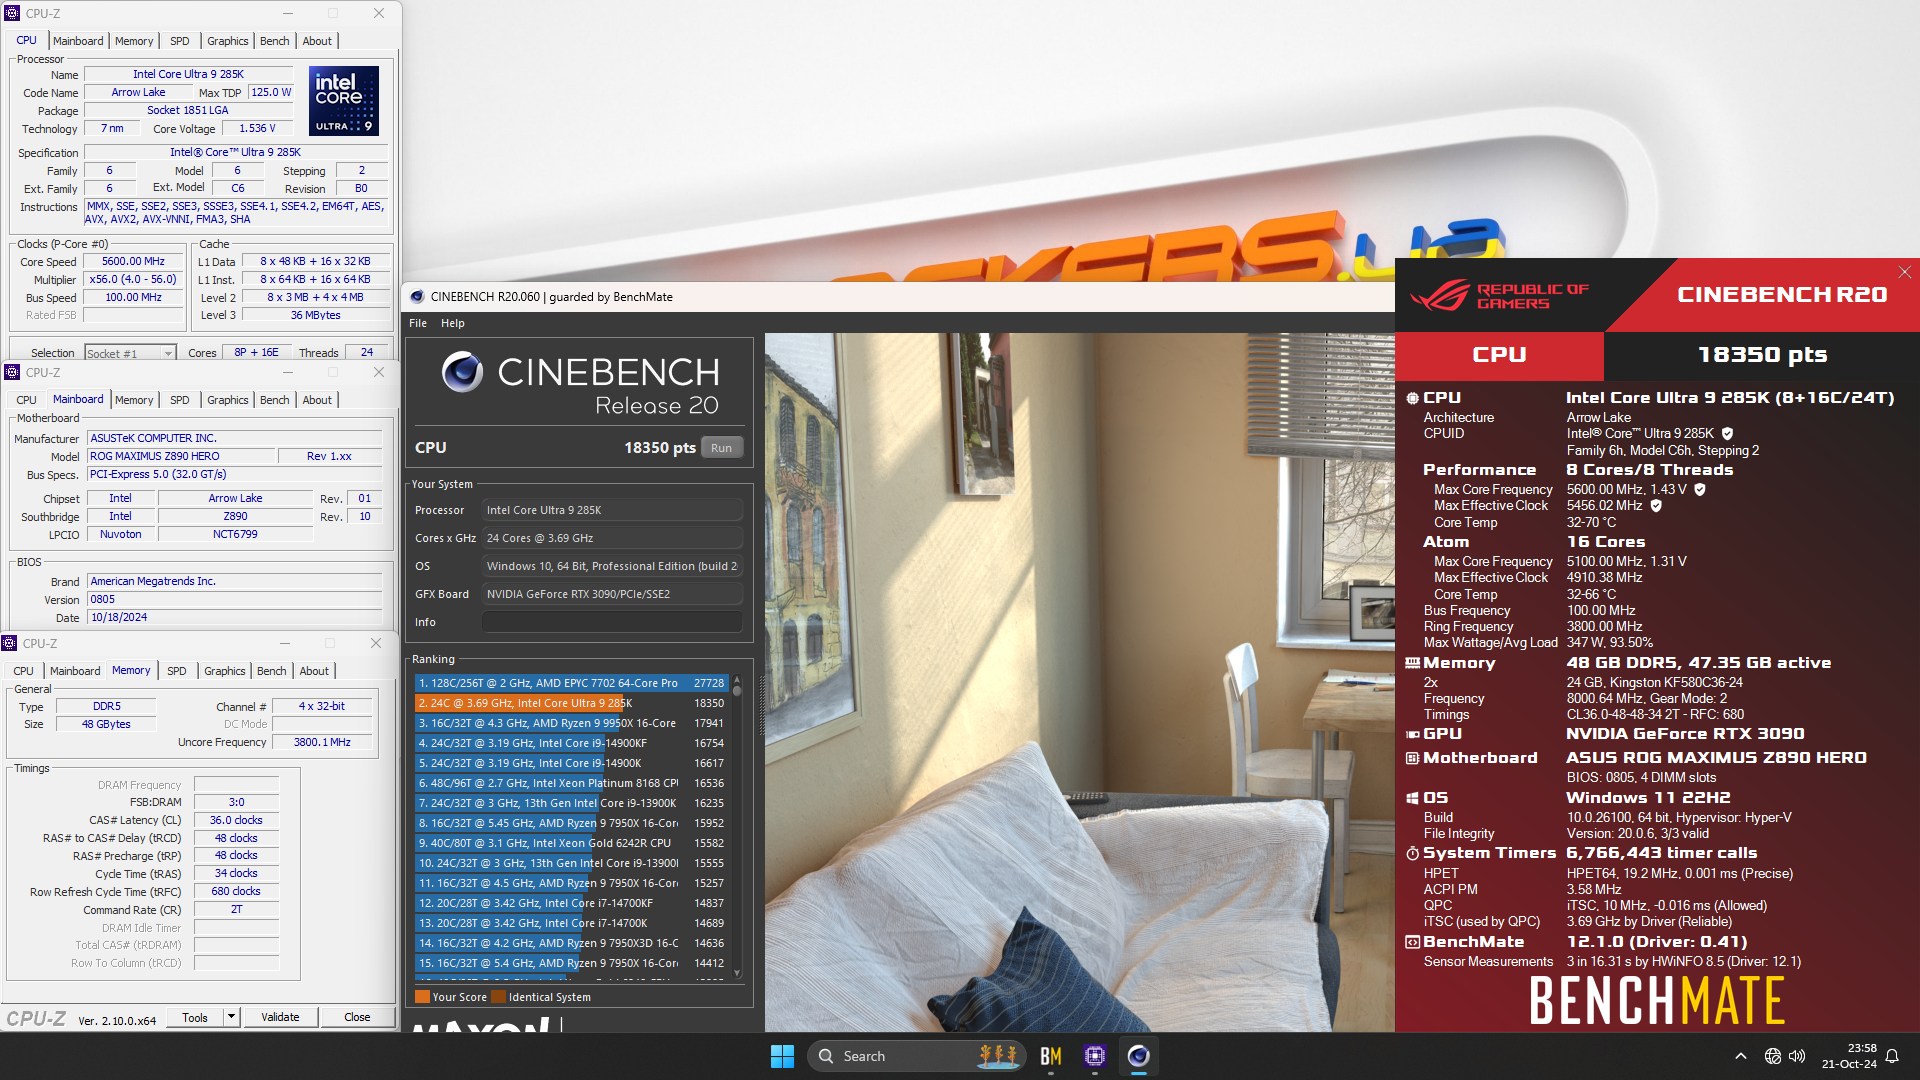1920x1080 pixels.
Task: Click the taskbar search box
Action: coord(917,1056)
